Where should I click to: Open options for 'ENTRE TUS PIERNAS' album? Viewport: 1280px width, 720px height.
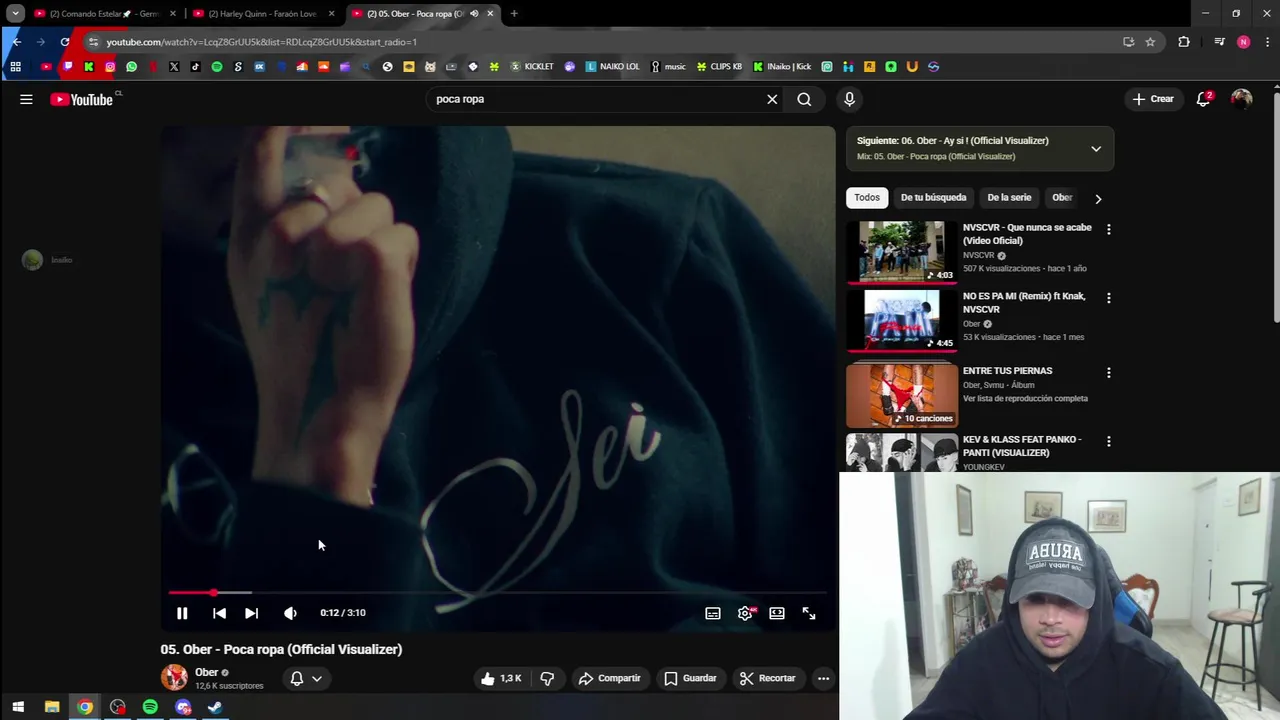pyautogui.click(x=1108, y=372)
